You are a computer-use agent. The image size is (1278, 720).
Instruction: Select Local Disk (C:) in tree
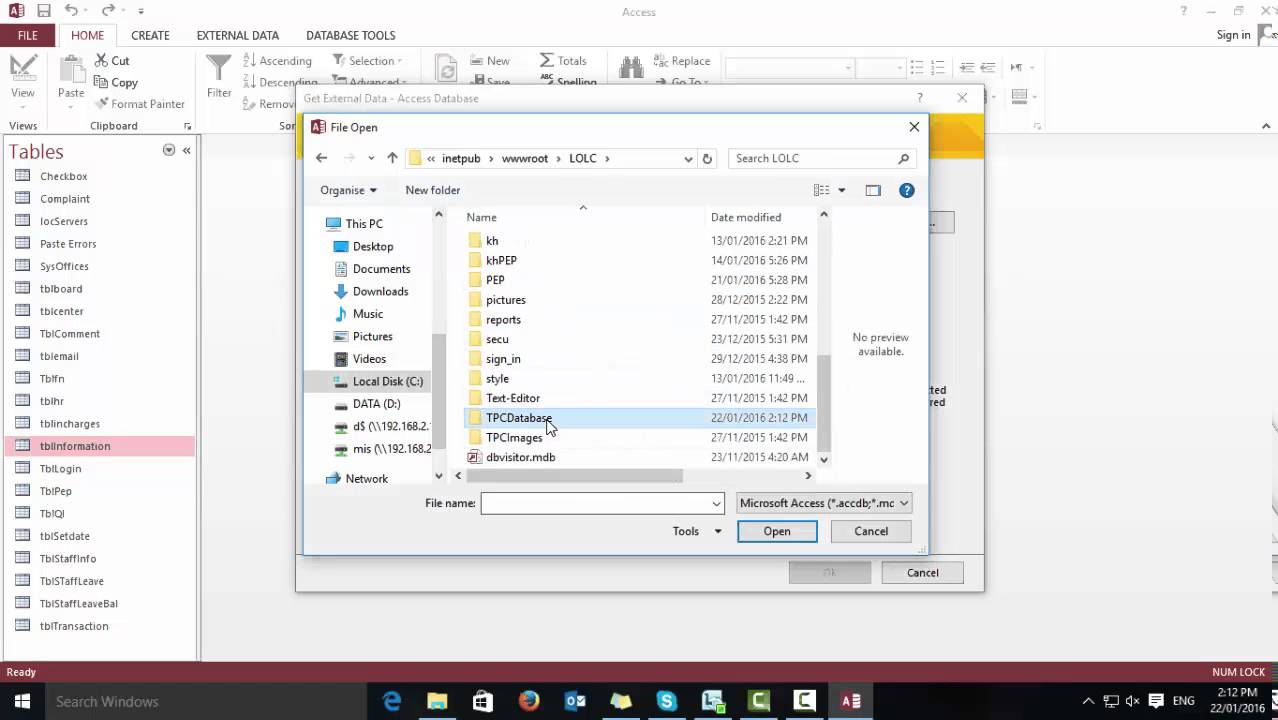click(387, 381)
